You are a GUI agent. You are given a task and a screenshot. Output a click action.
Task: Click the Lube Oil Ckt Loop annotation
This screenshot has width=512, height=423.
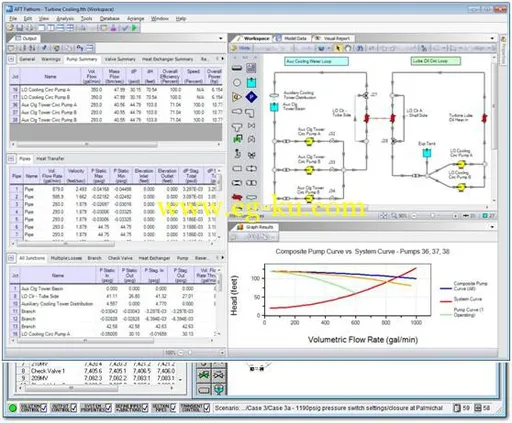436,61
